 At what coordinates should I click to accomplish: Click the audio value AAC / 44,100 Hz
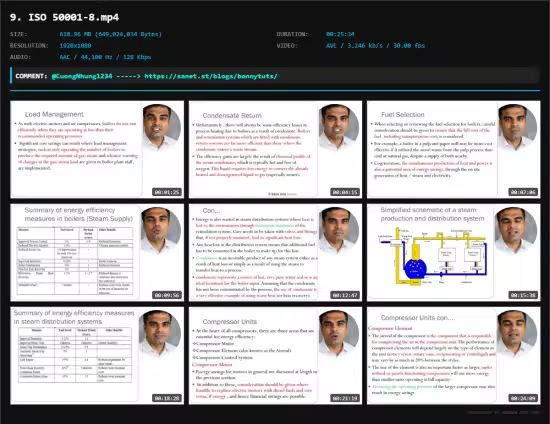coord(105,57)
